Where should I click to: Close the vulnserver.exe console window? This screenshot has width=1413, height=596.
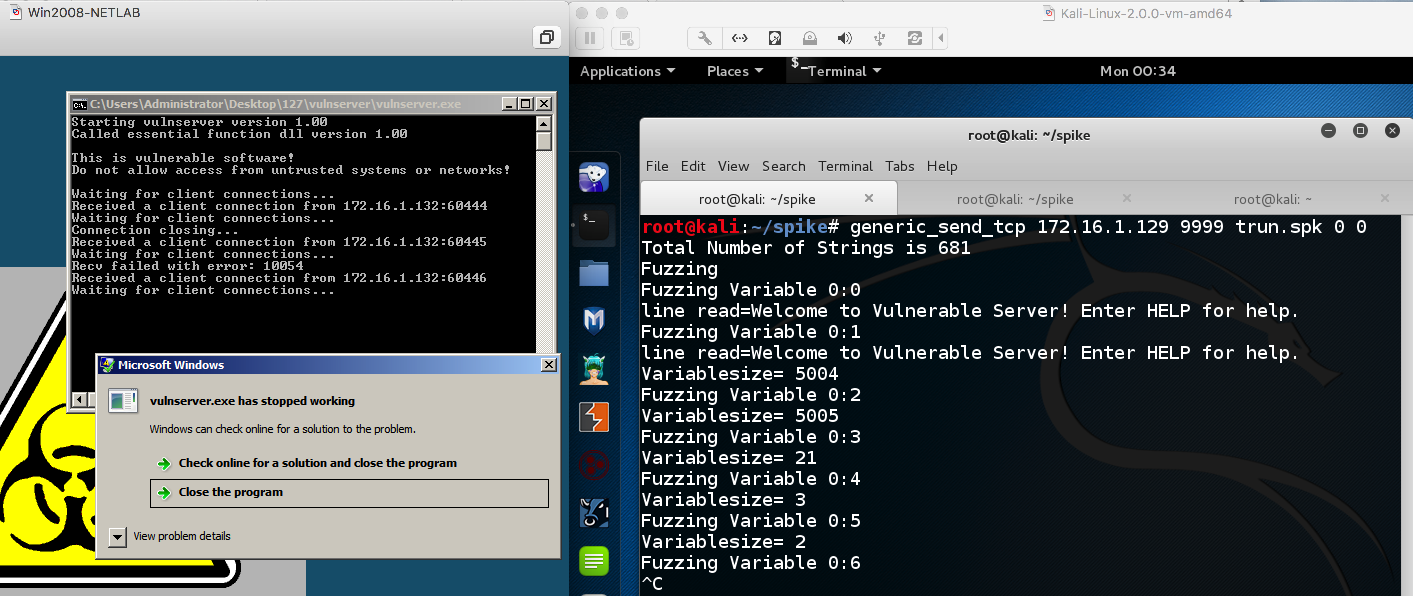point(544,104)
